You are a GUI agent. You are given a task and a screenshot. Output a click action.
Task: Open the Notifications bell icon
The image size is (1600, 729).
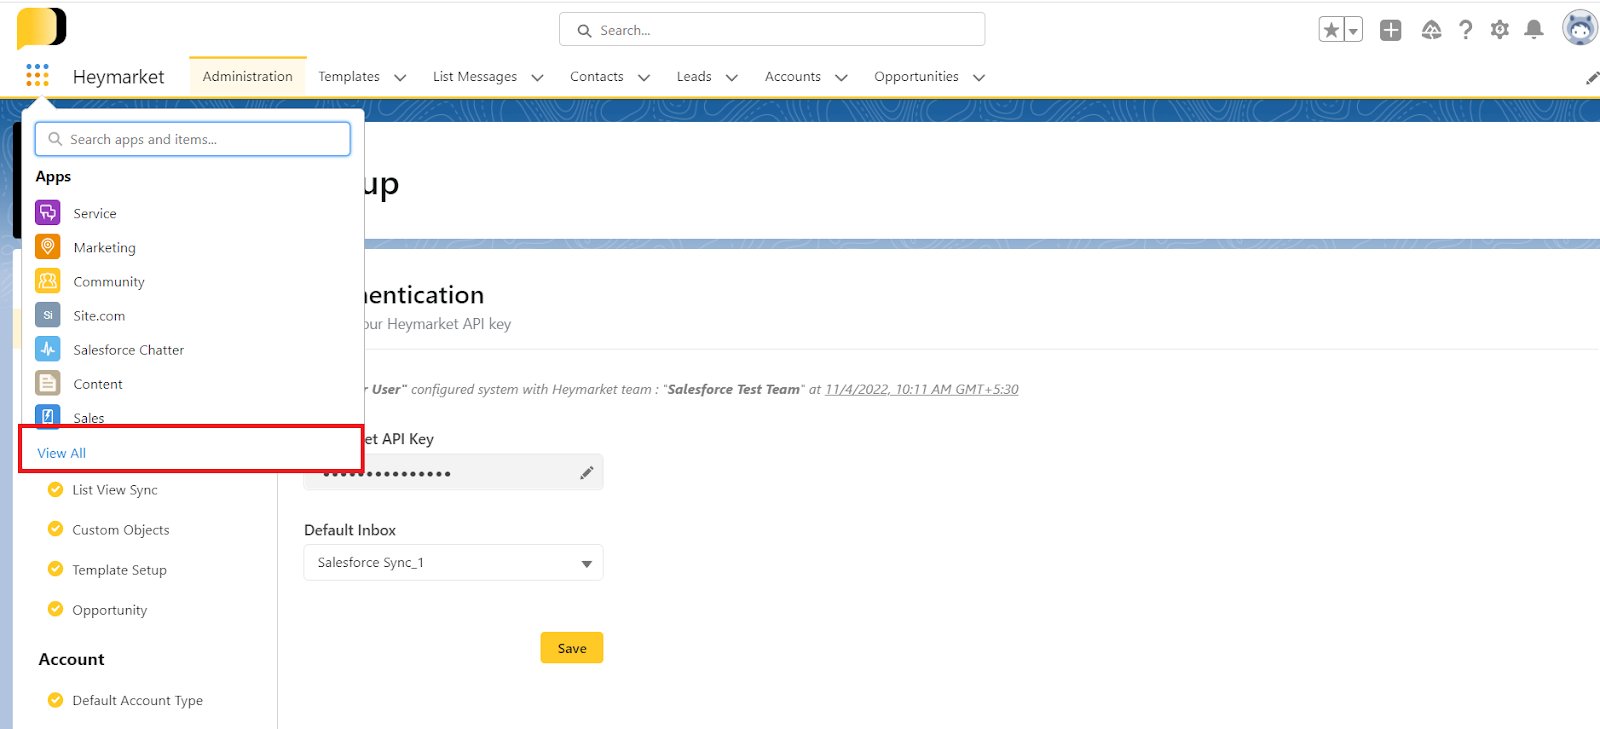tap(1533, 30)
